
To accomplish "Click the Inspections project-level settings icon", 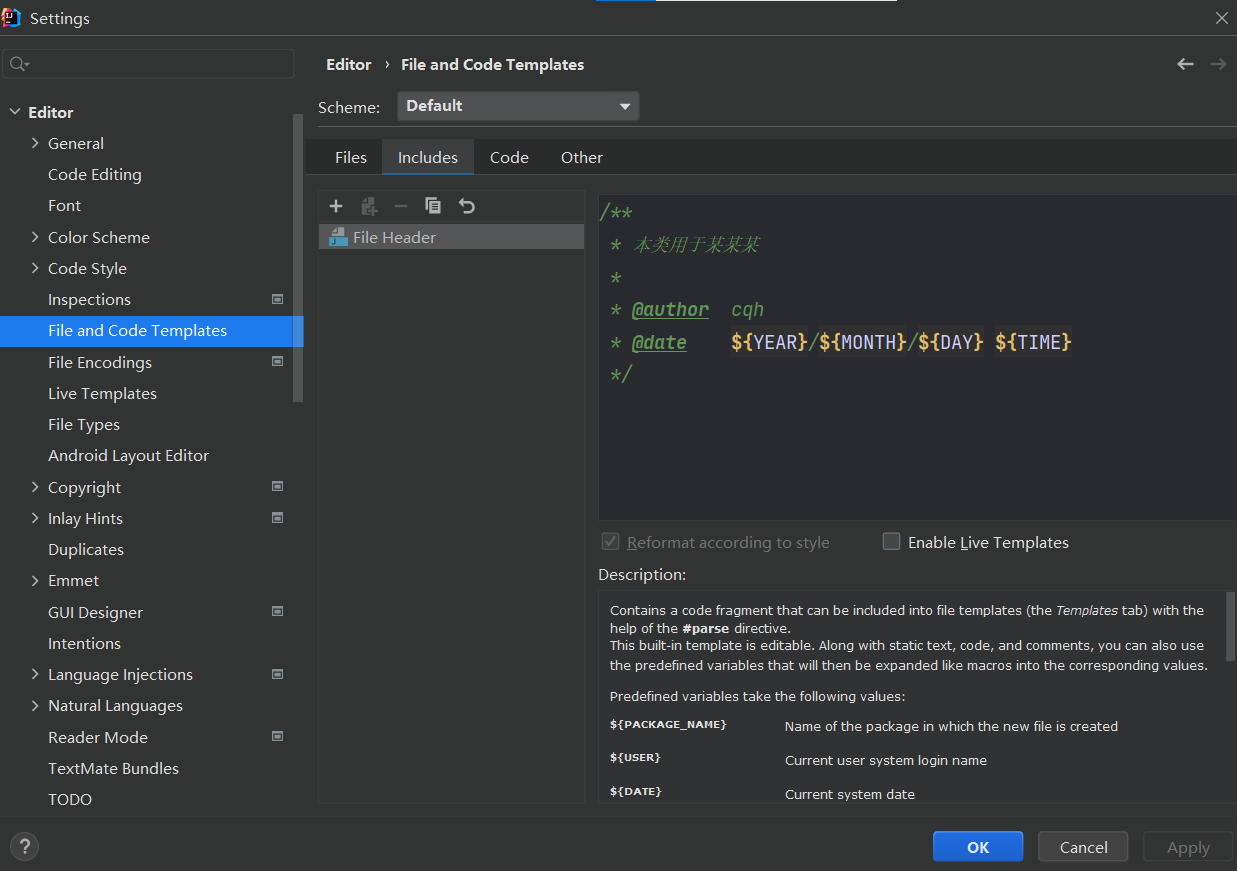I will coord(278,299).
